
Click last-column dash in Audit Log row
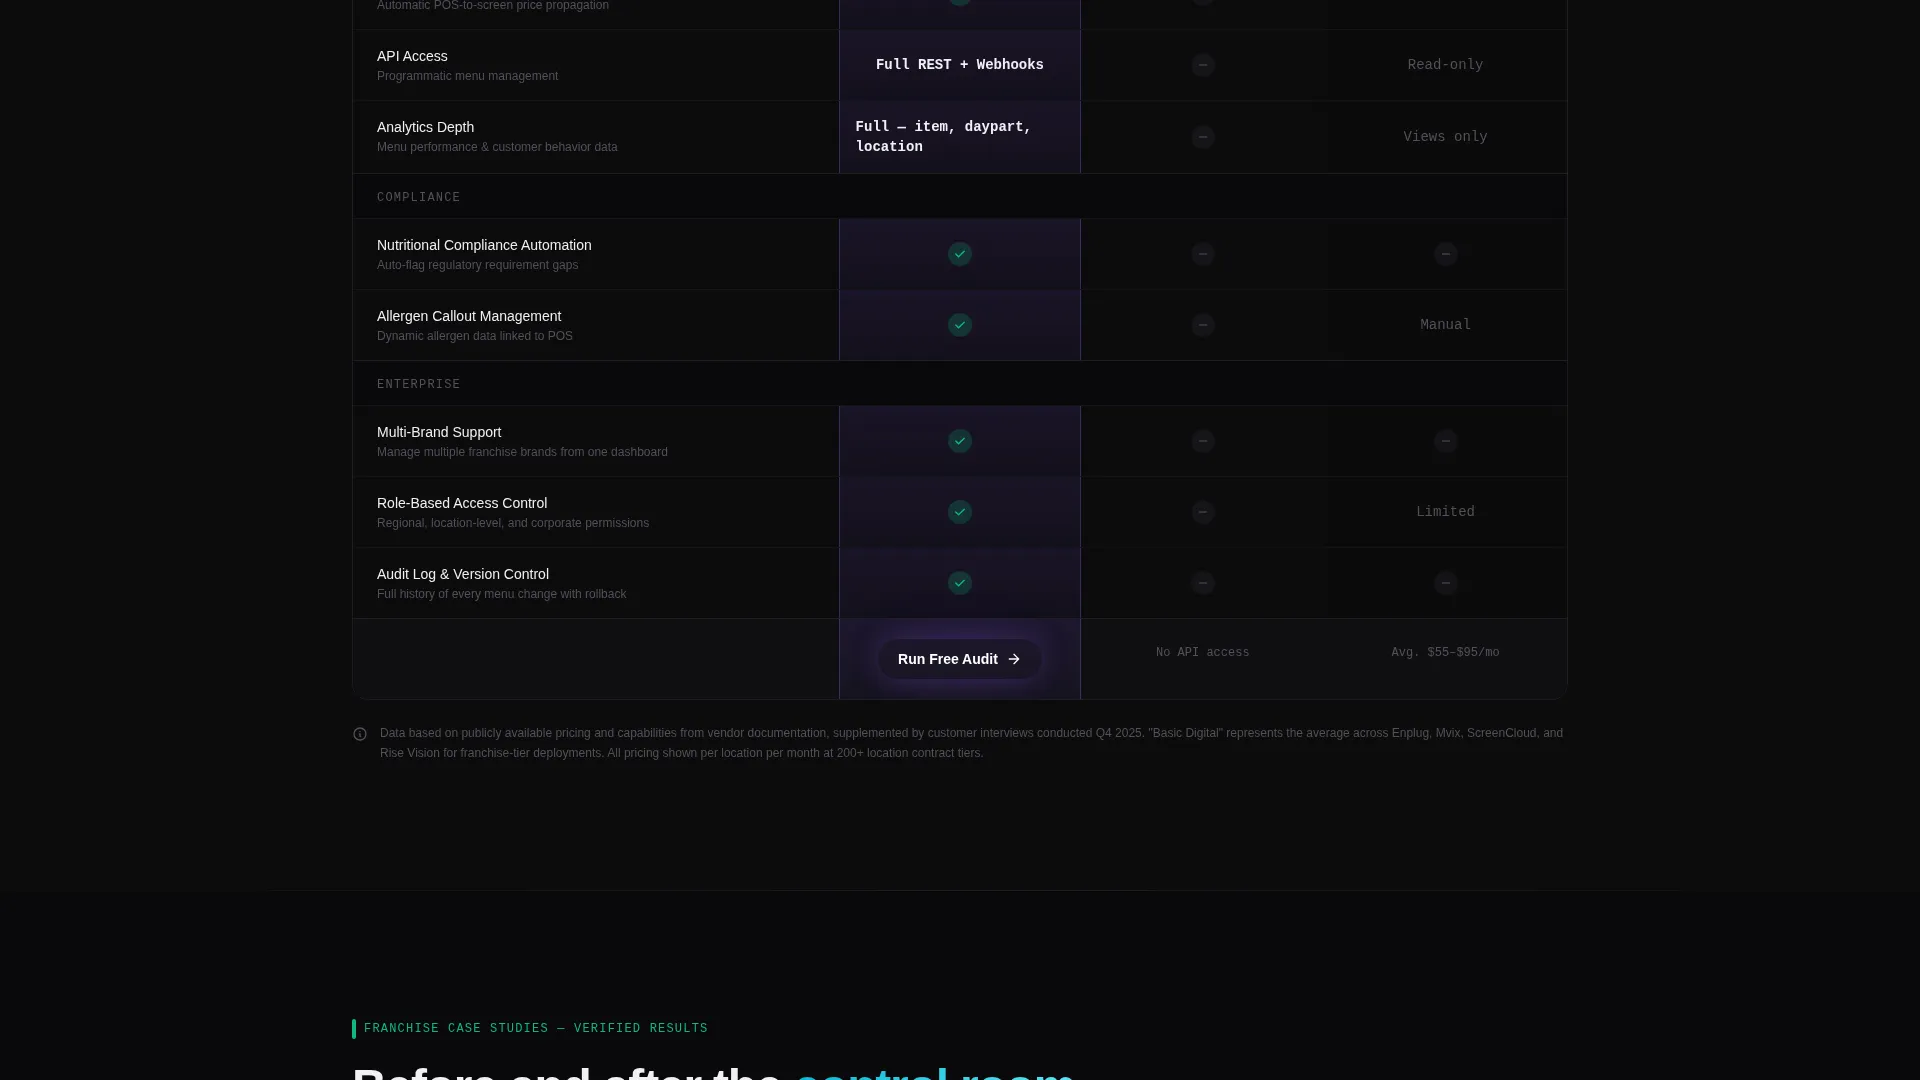coord(1446,583)
